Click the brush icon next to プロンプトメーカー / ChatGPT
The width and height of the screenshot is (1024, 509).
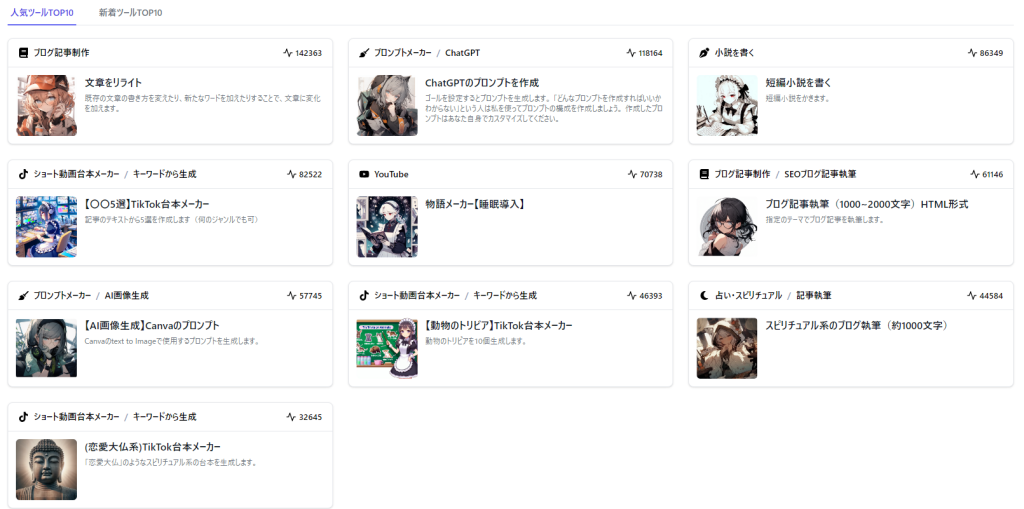[364, 53]
